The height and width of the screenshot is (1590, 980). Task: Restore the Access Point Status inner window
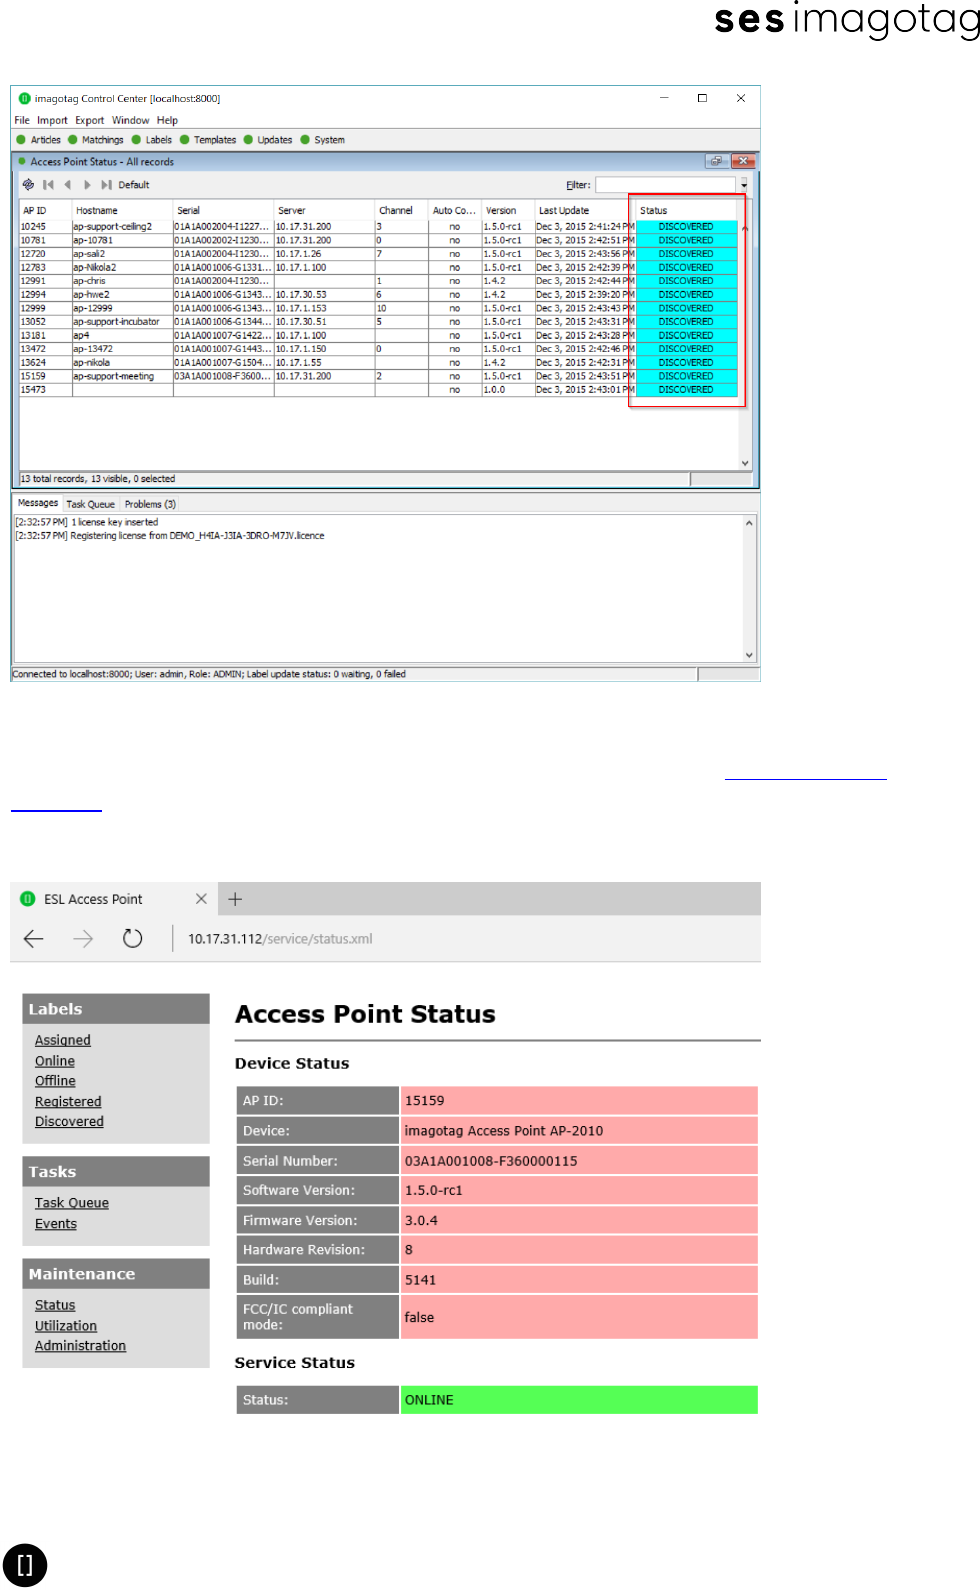716,161
